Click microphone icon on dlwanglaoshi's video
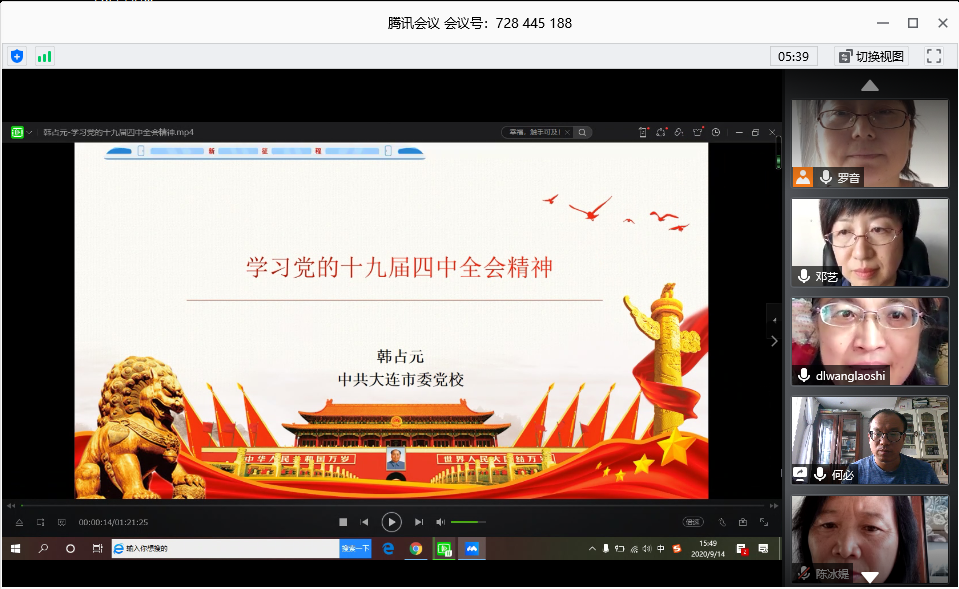 (804, 375)
